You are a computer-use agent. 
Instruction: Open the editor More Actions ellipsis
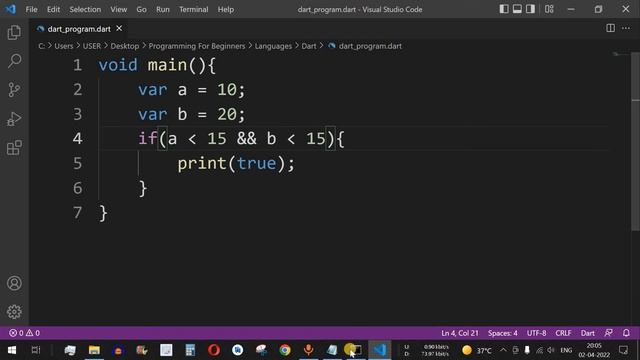point(626,28)
